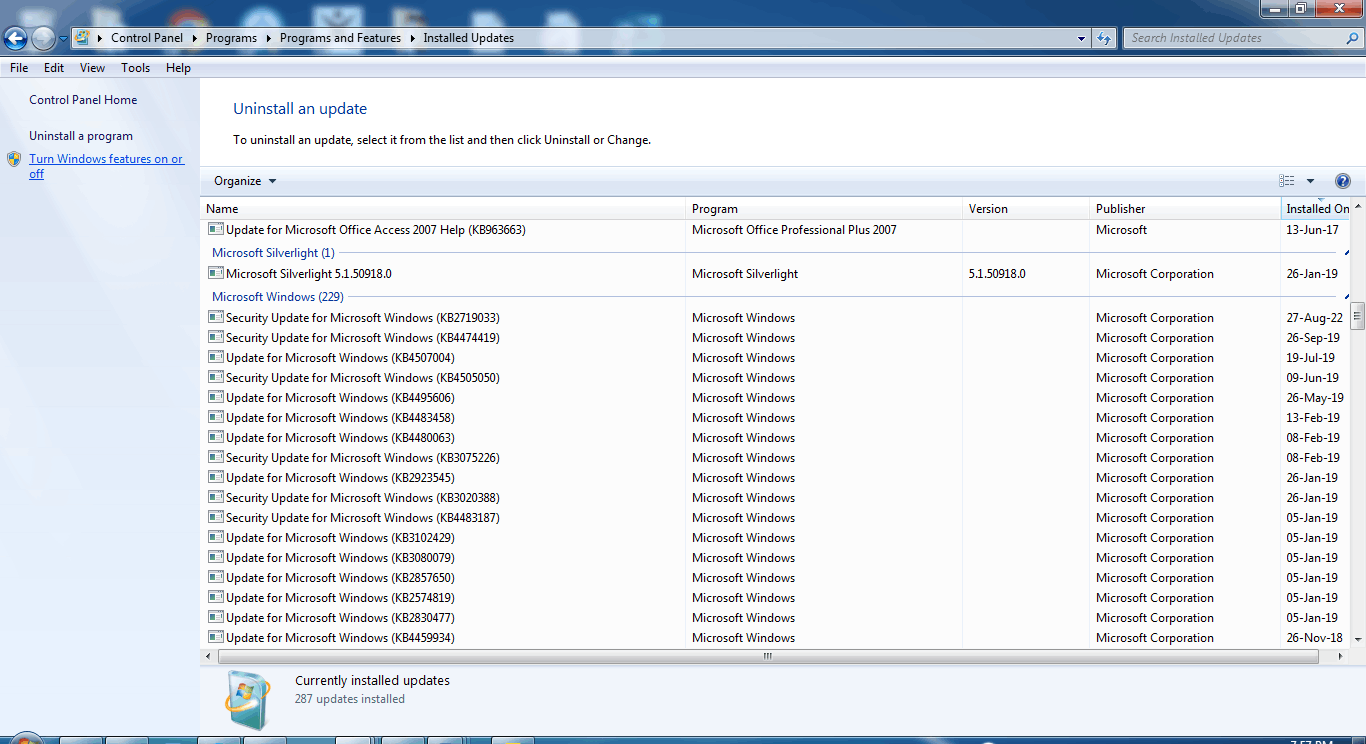Open the File menu
Image resolution: width=1366 pixels, height=744 pixels.
(19, 68)
